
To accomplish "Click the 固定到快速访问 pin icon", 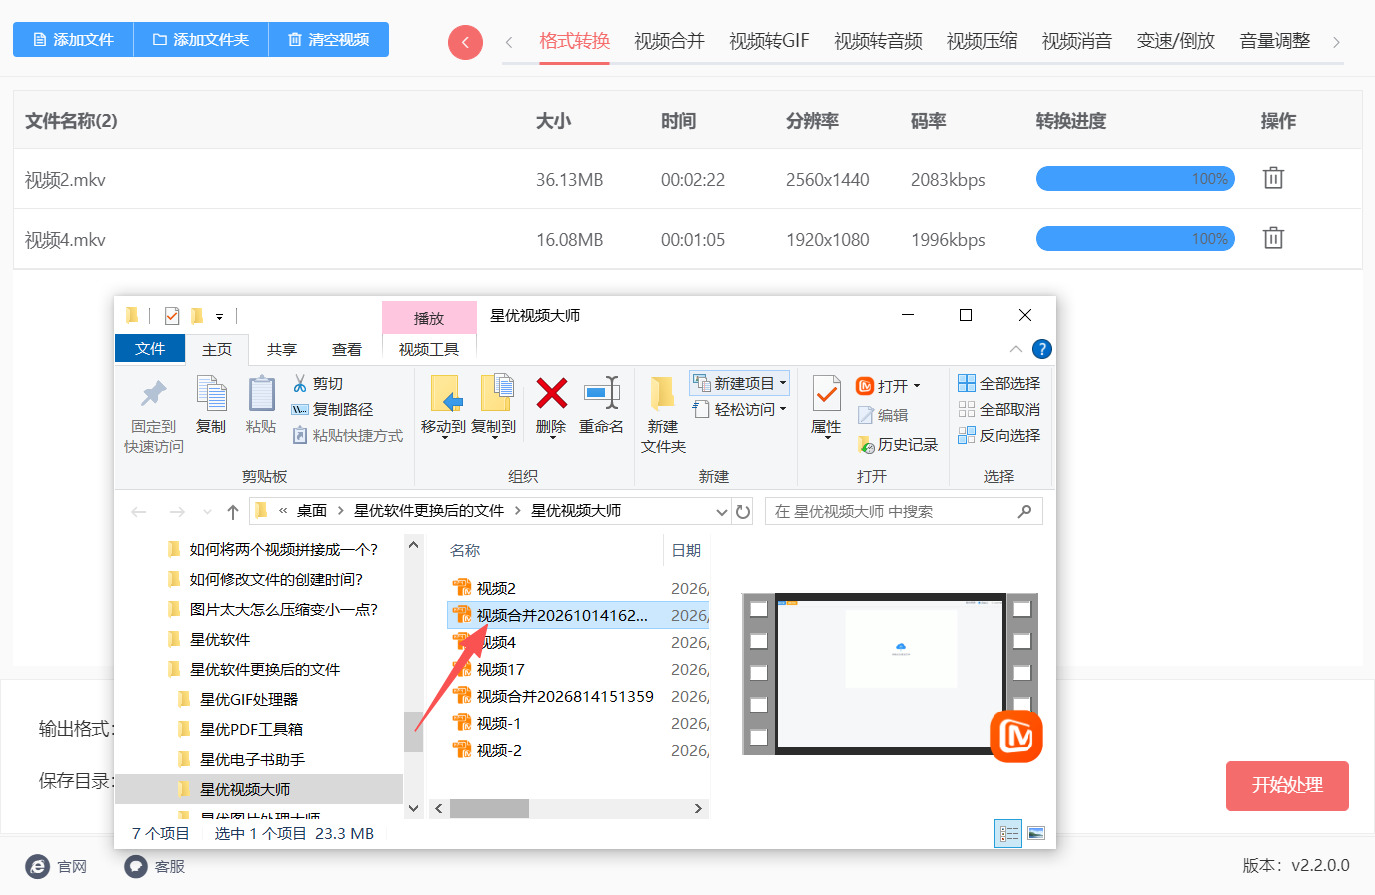I will pyautogui.click(x=154, y=392).
